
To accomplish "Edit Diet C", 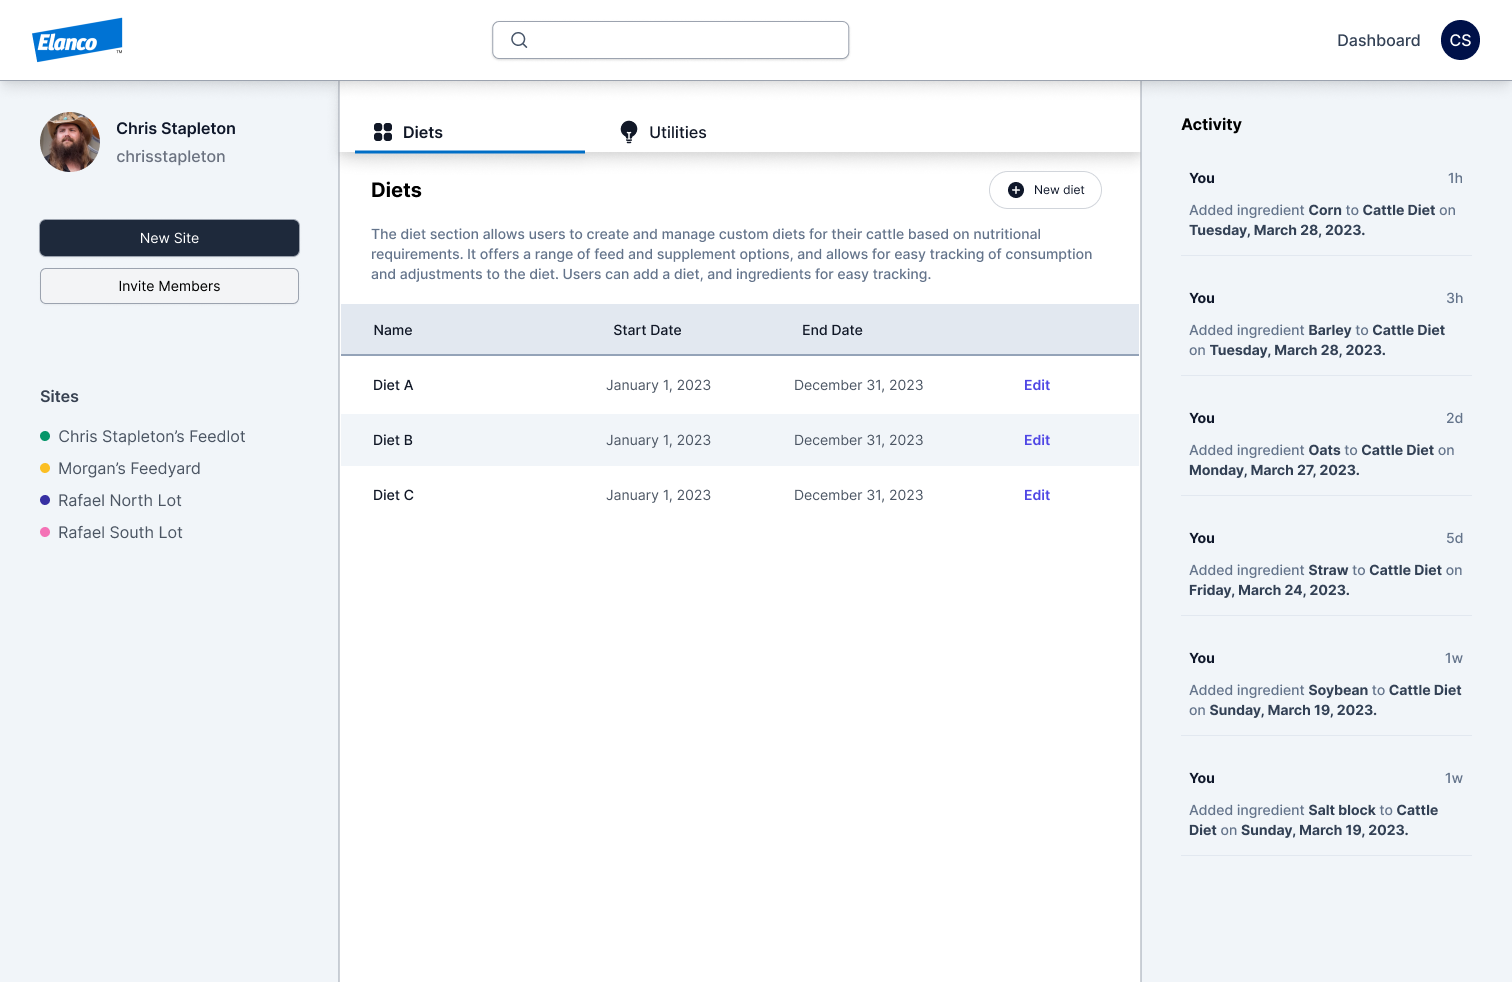I will coord(1036,495).
